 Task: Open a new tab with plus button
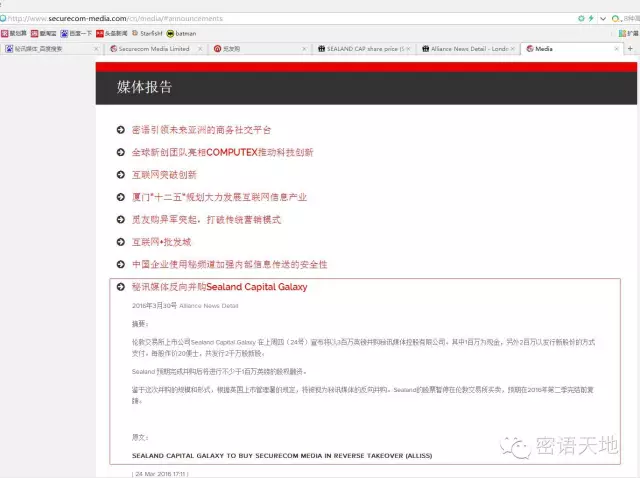[630, 49]
